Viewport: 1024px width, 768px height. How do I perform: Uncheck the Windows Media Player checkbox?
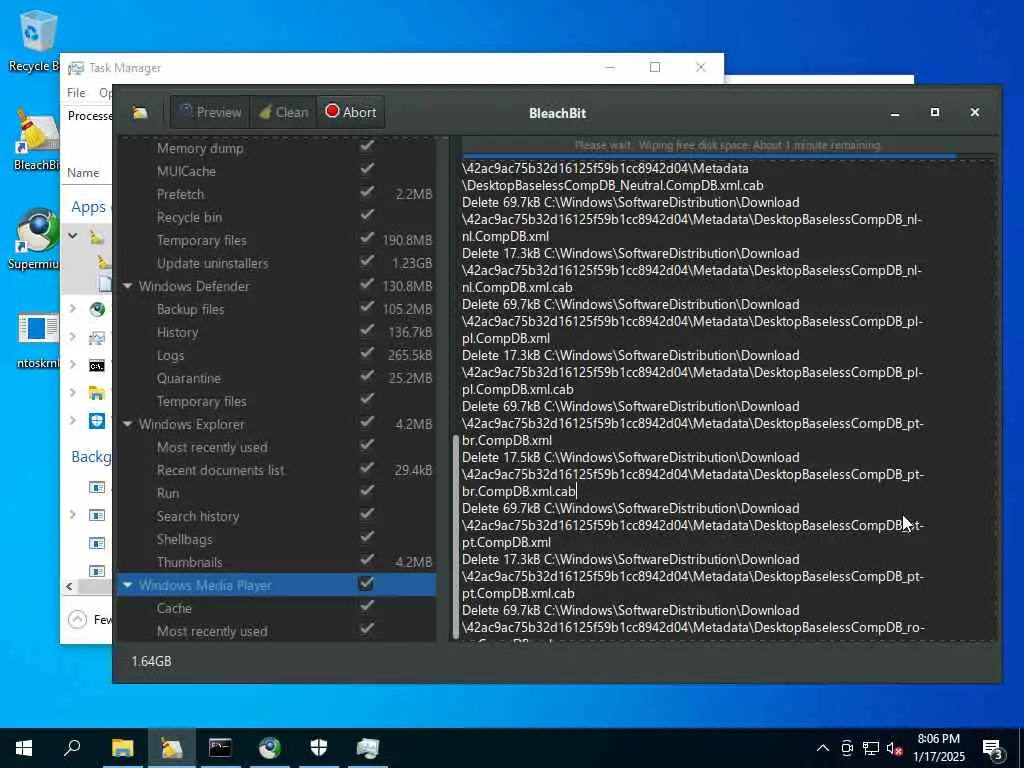366,583
